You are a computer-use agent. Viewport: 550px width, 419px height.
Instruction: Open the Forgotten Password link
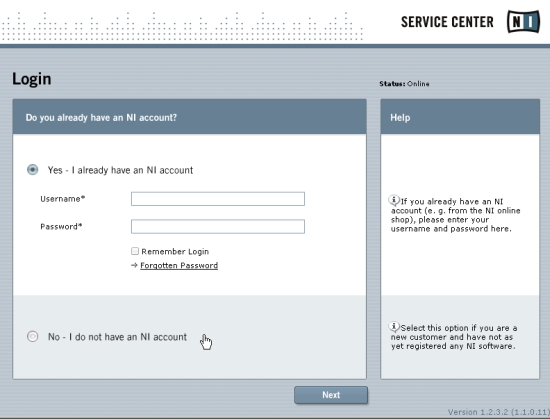tap(179, 265)
